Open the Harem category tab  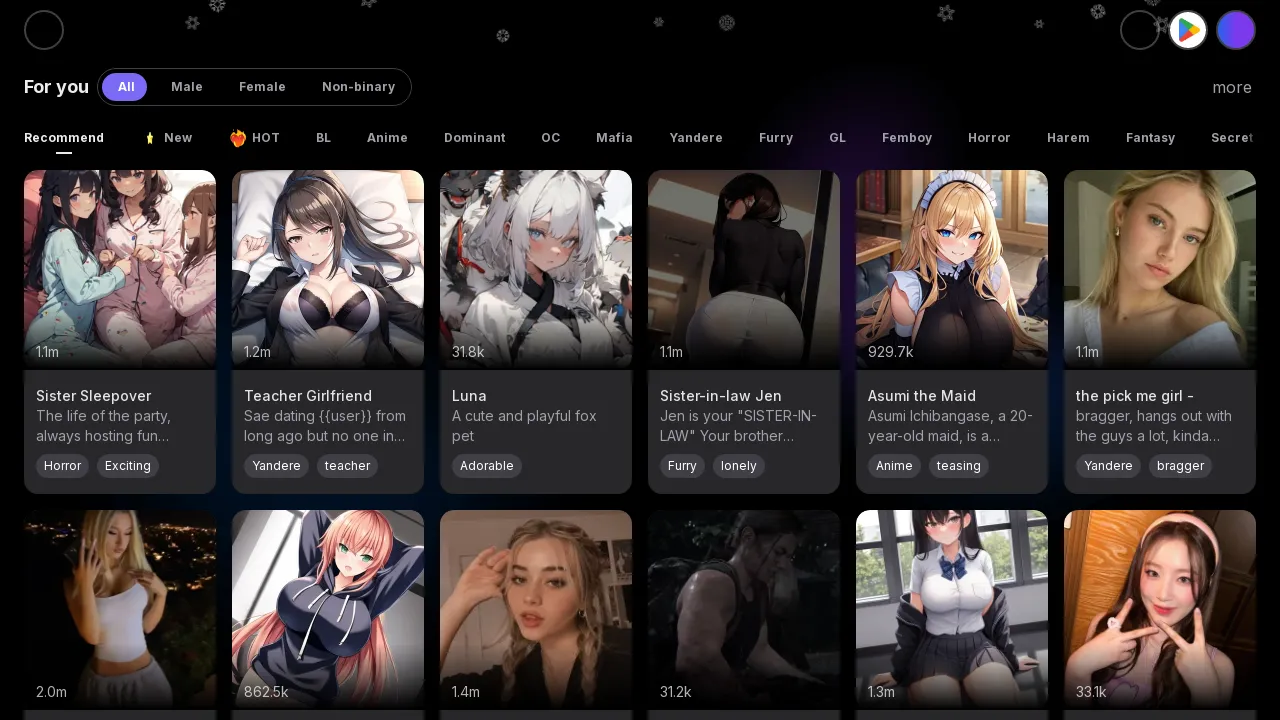(x=1068, y=138)
